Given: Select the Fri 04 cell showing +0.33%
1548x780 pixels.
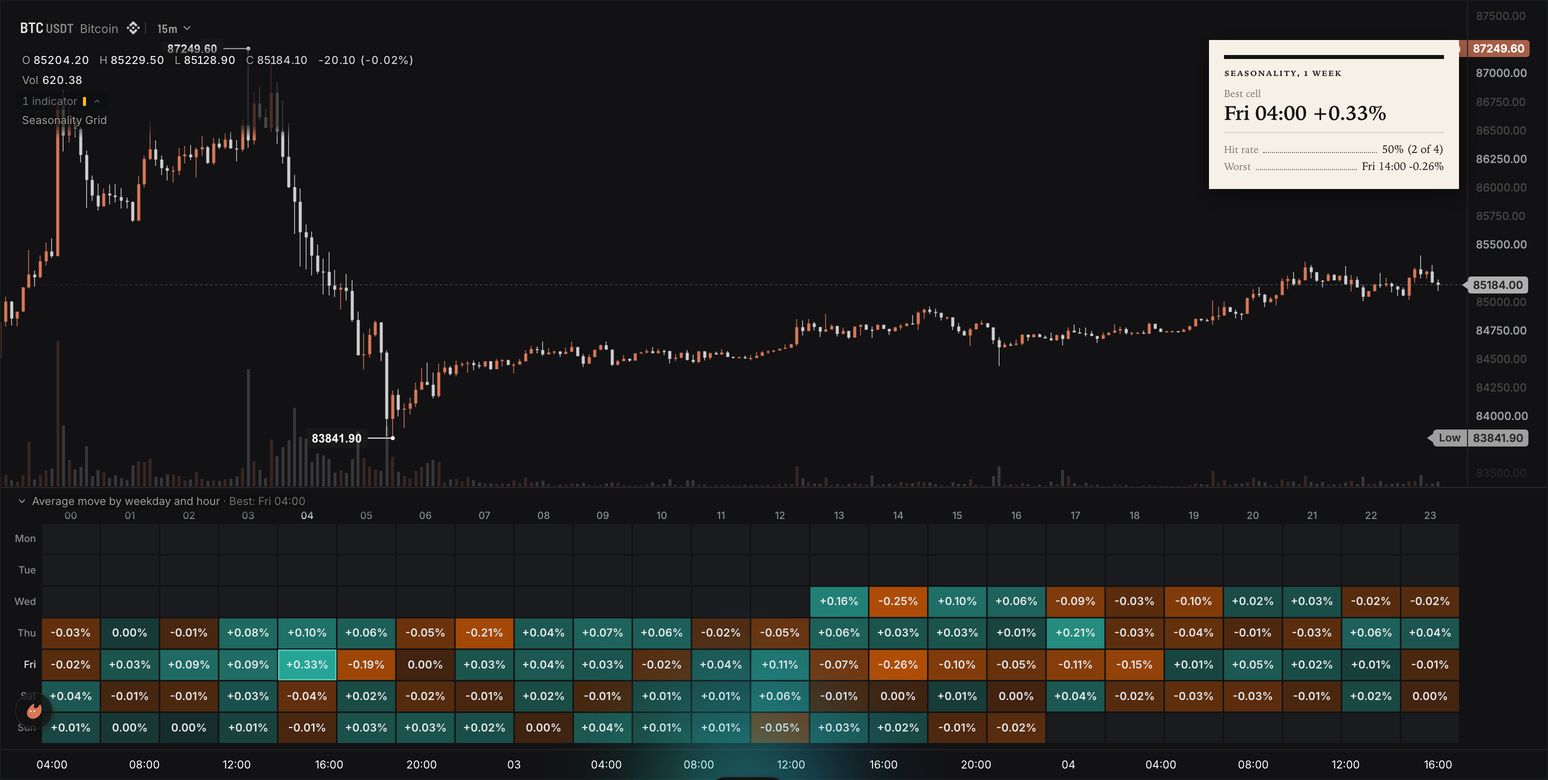Looking at the screenshot, I should 307,664.
